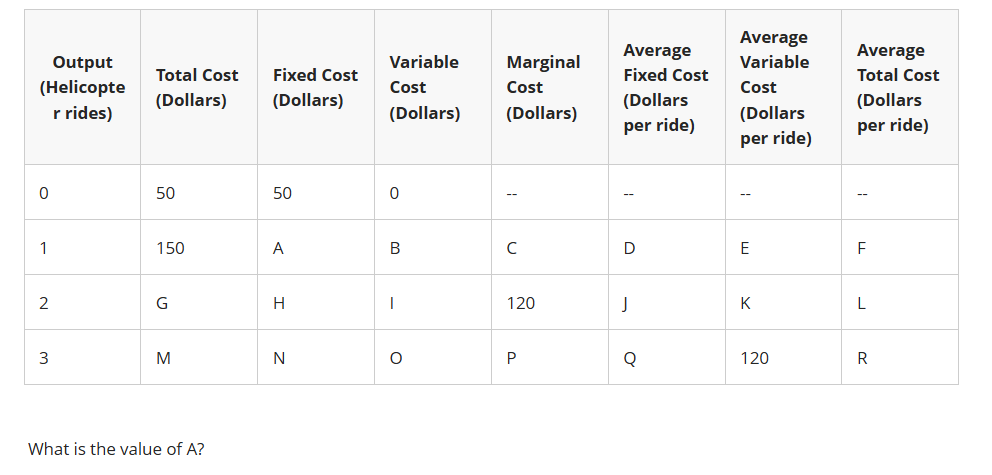Select the "Average Total Cost" header cell
This screenshot has width=992, height=475.
(x=898, y=87)
